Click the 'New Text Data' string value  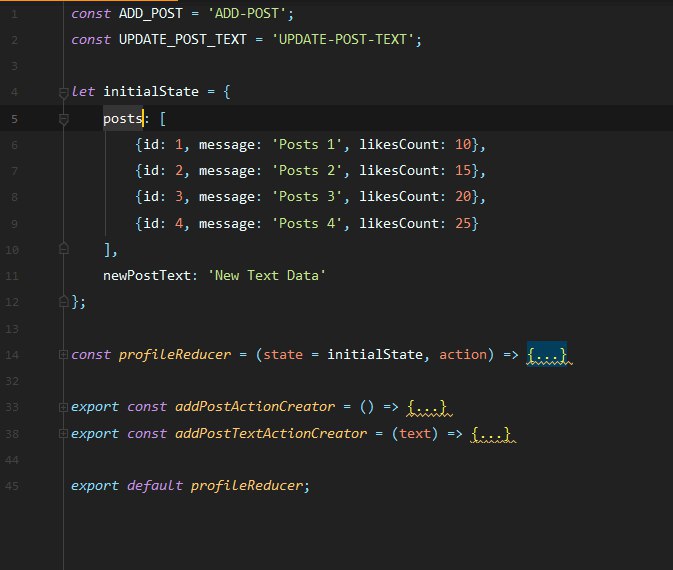pos(267,275)
